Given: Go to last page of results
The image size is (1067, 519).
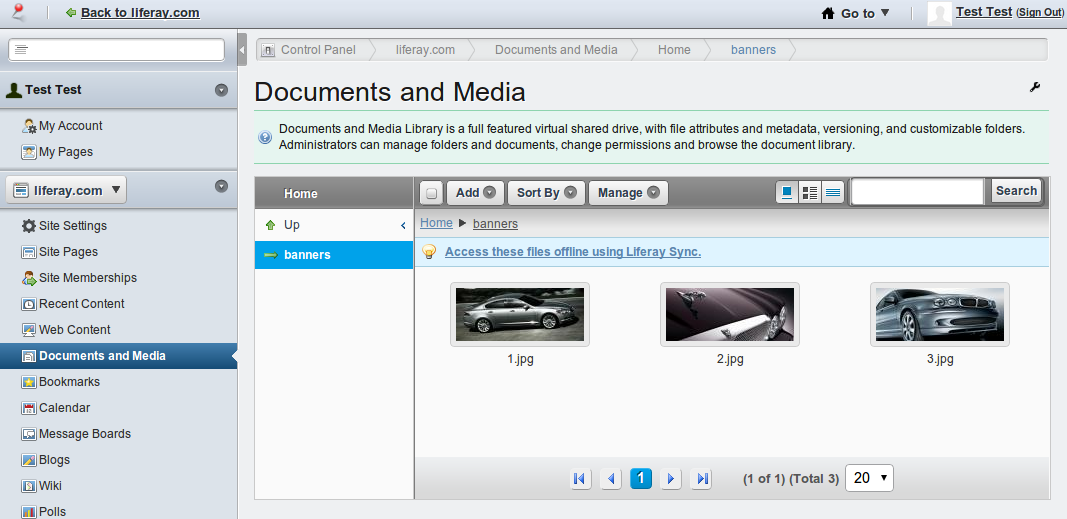Looking at the screenshot, I should coord(702,479).
